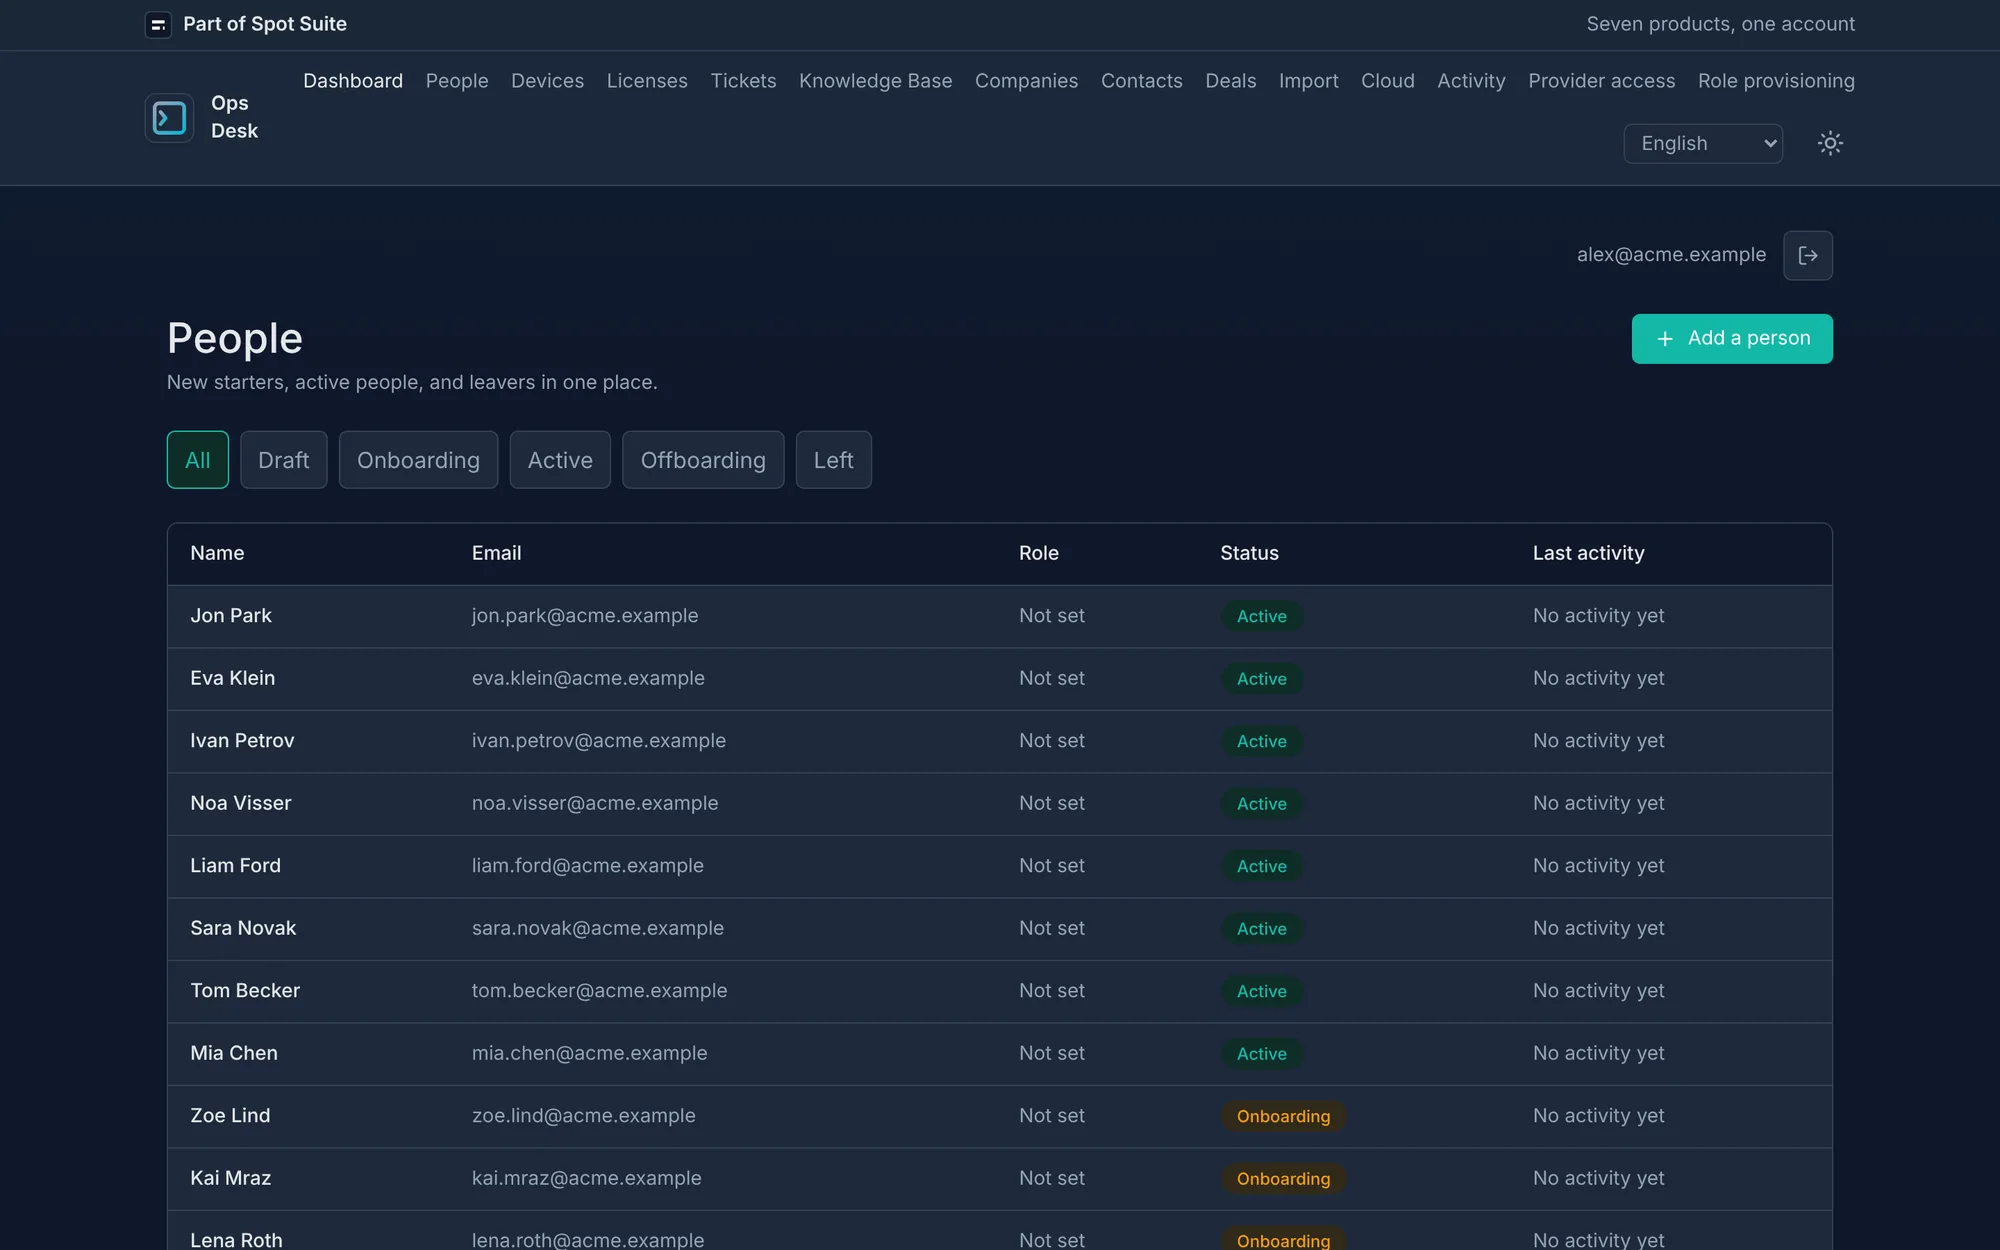Open the Deals page

pos(1230,81)
